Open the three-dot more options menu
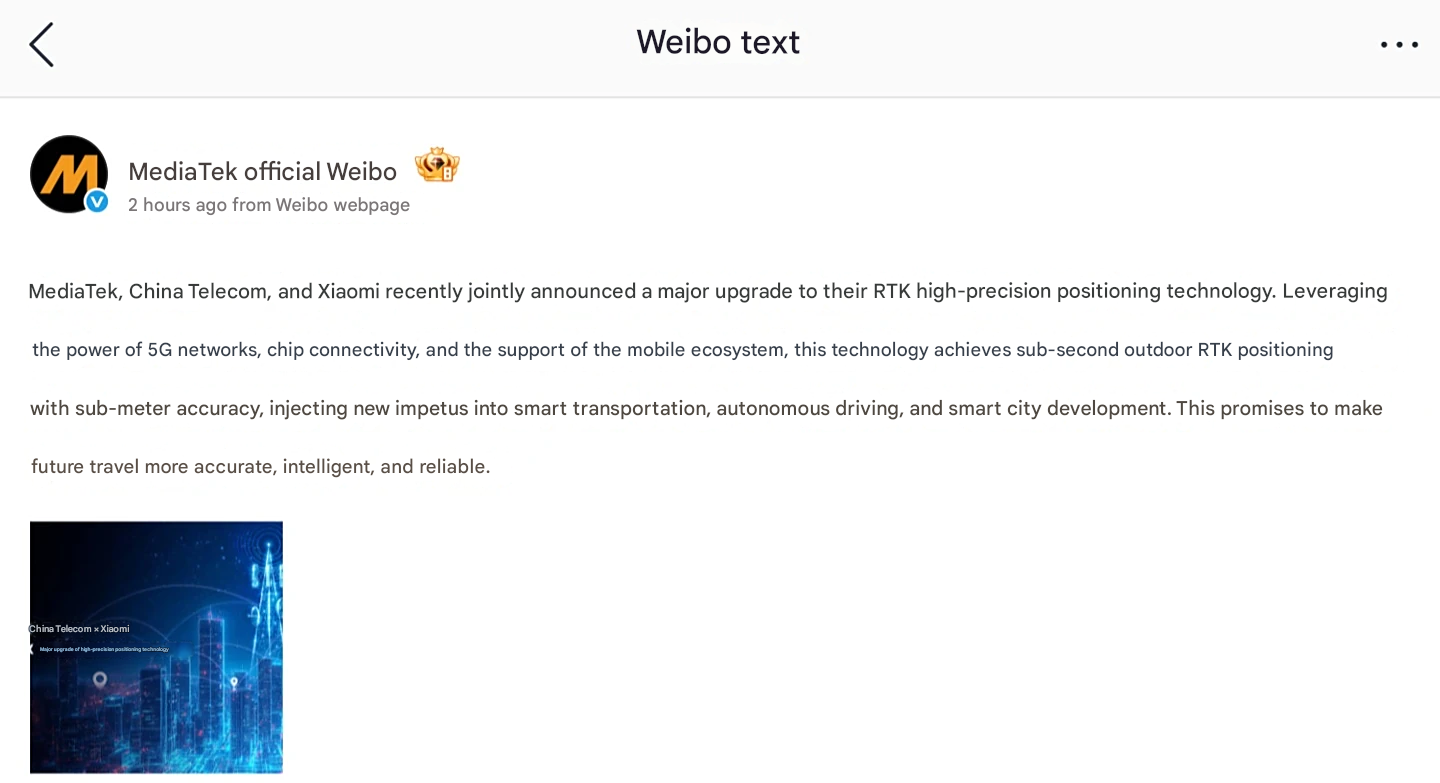This screenshot has height=783, width=1440. [x=1398, y=45]
